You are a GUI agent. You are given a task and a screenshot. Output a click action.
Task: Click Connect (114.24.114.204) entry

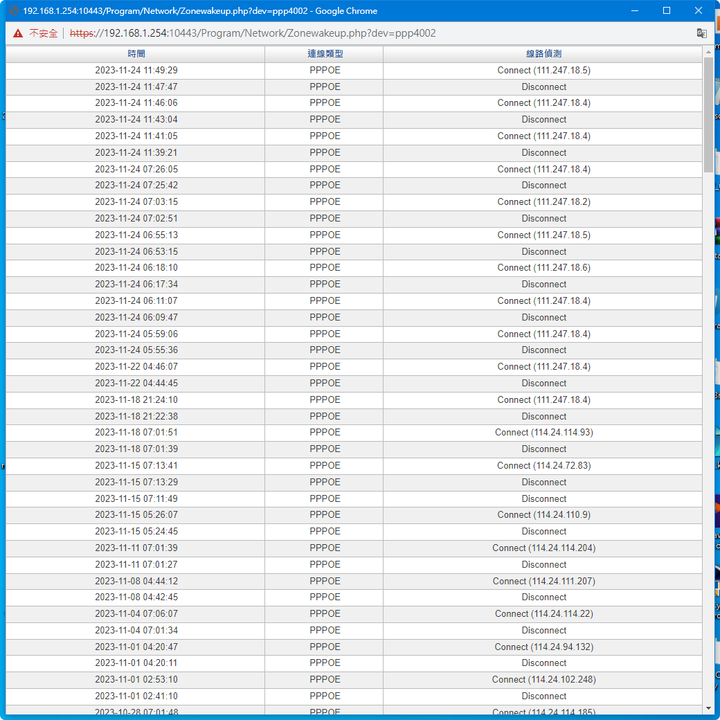point(544,548)
